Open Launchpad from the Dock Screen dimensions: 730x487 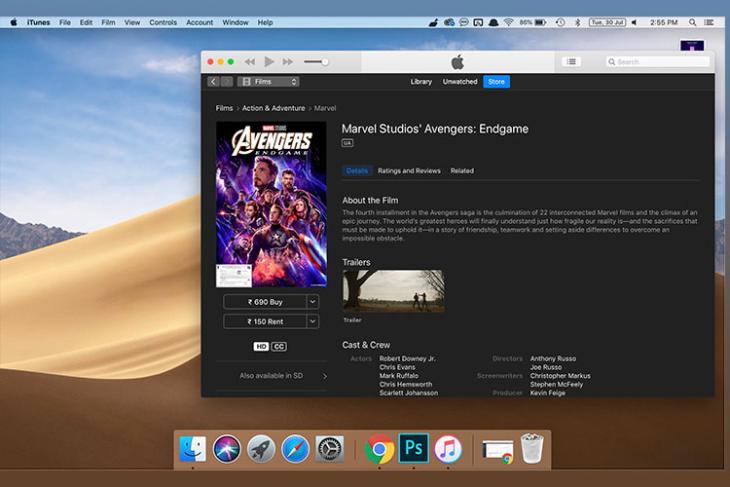point(261,449)
